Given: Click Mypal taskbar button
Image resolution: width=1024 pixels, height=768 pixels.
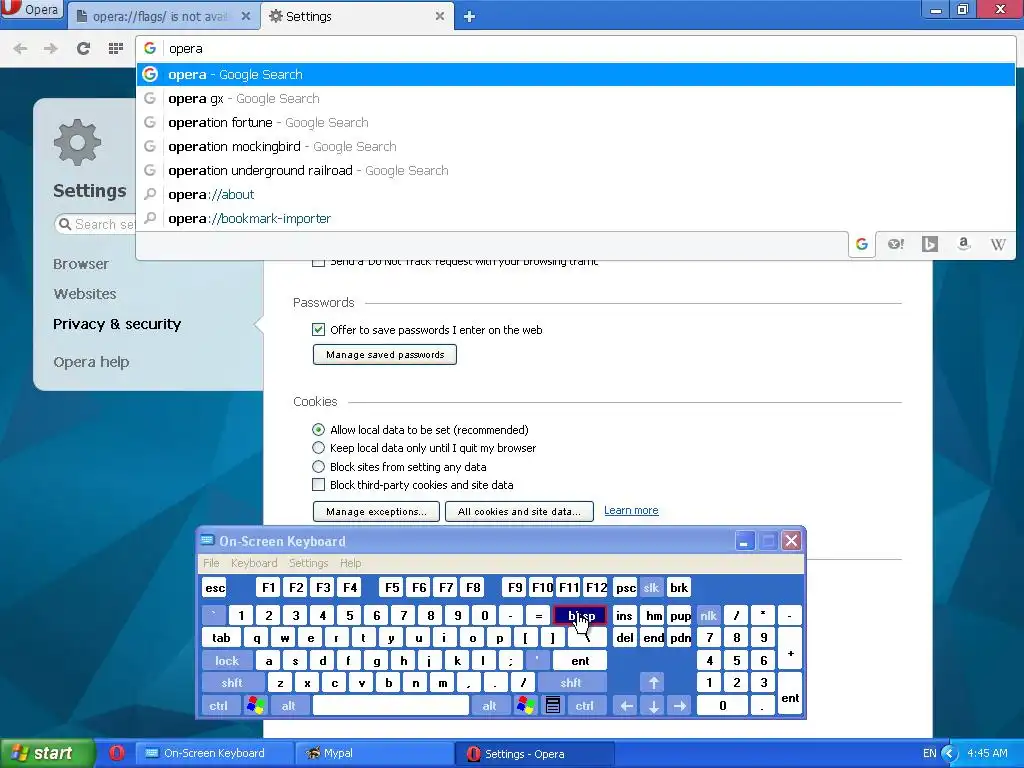Looking at the screenshot, I should point(375,753).
